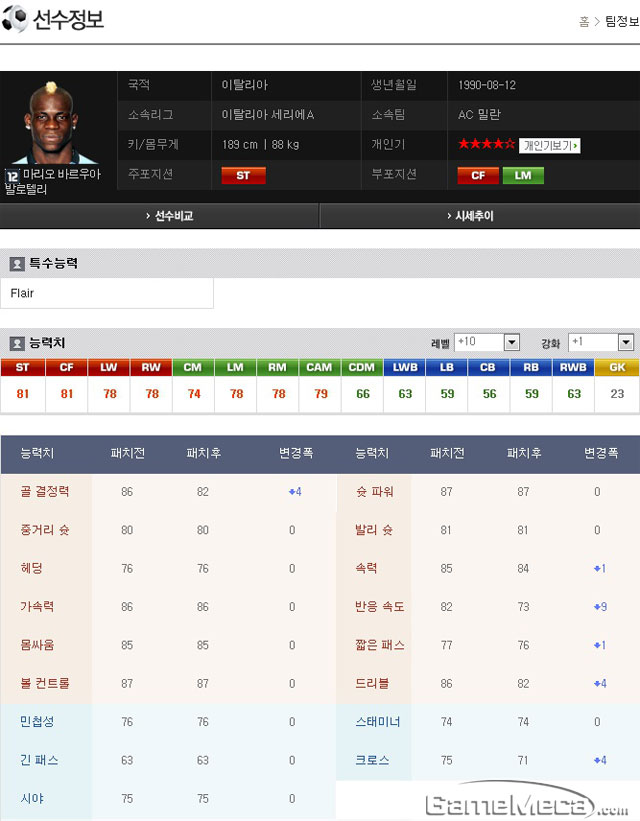The image size is (640, 821).
Task: Click the 발리 슛 stat label
Action: coord(374,530)
